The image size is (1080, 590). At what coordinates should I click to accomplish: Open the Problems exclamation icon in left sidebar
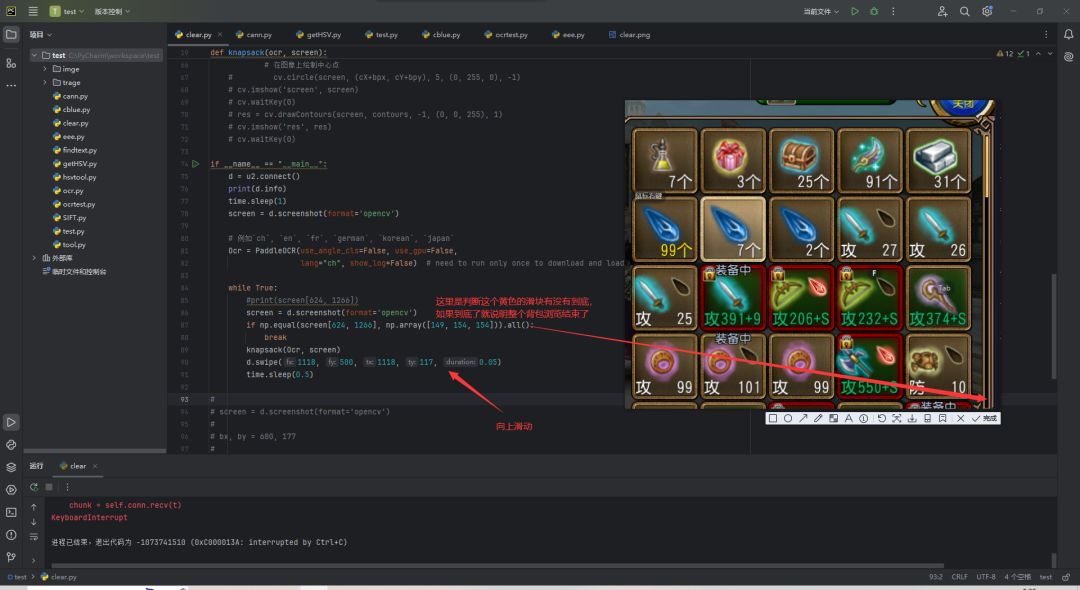tap(11, 535)
